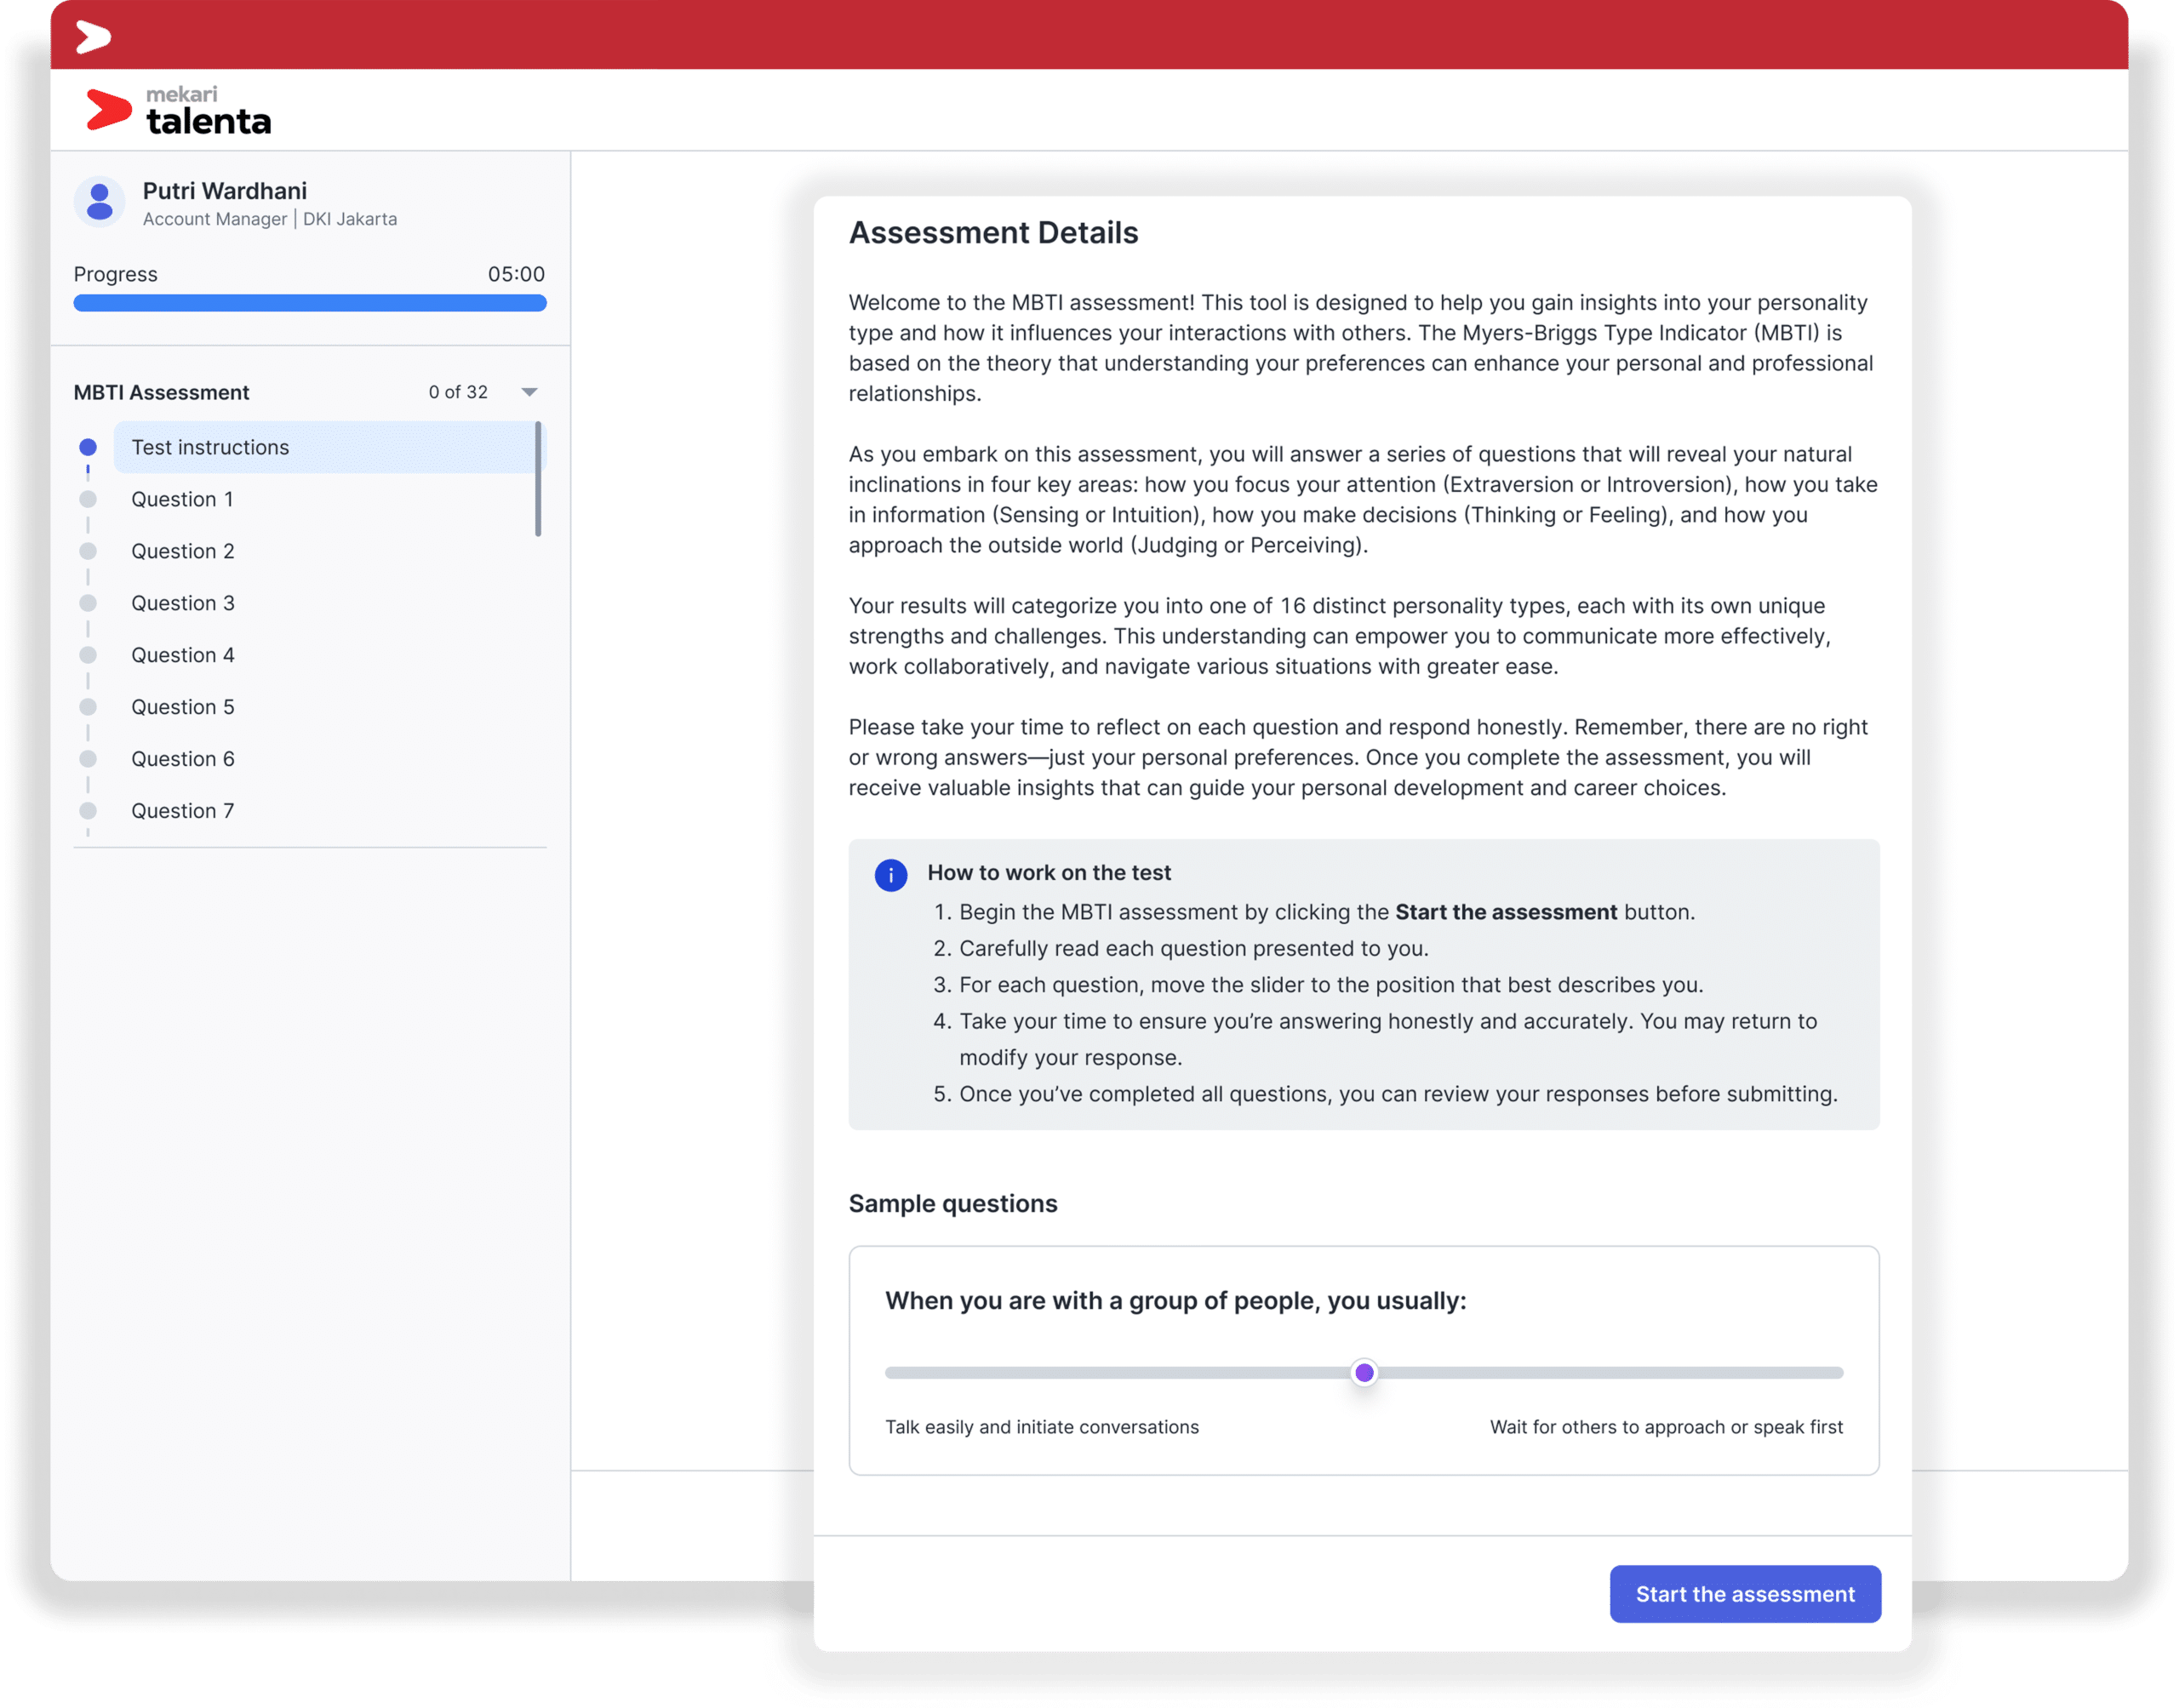2179x1708 pixels.
Task: Click the Question 7 step dot
Action: tap(88, 811)
